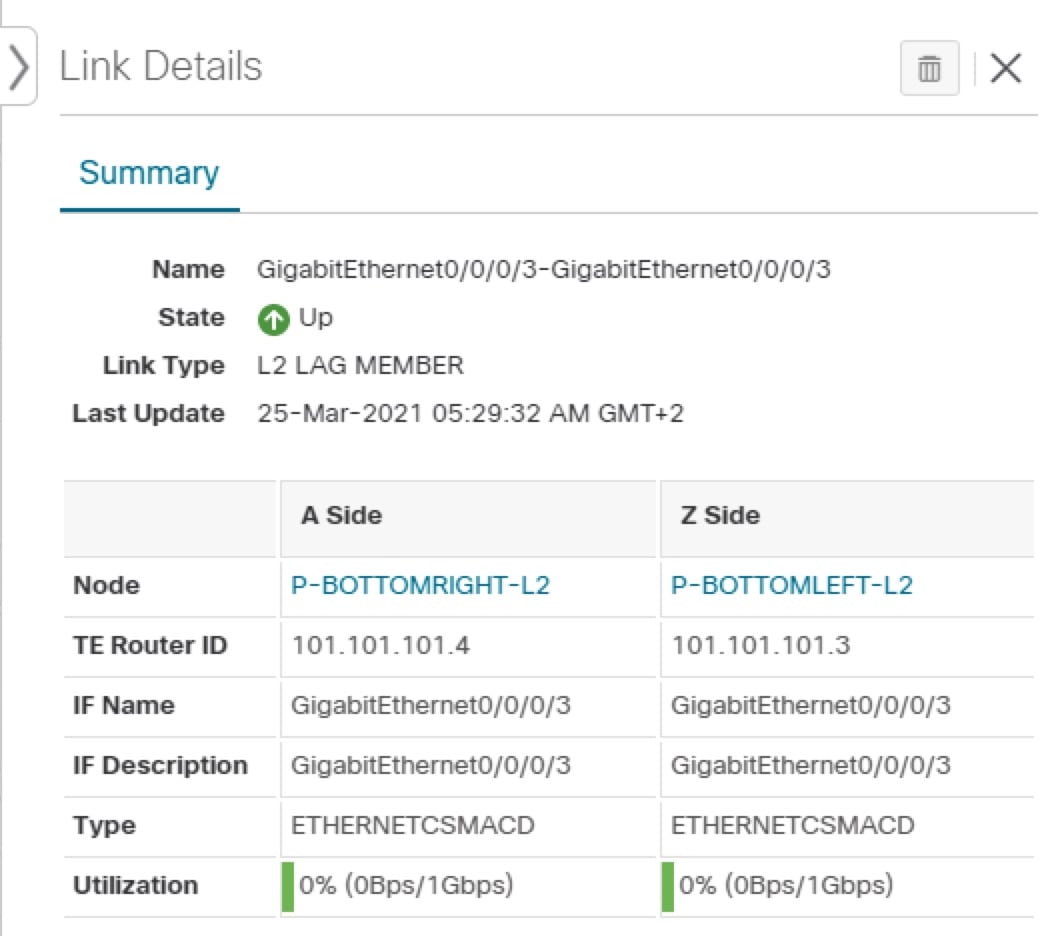Switch to the Summary tab

(x=148, y=172)
